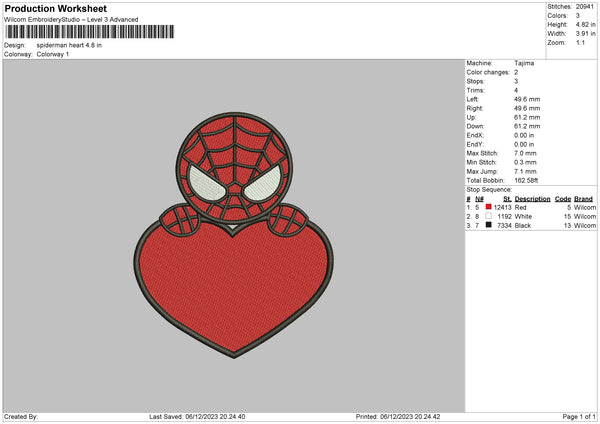This screenshot has height=424, width=600.
Task: Click the code 13 in the Black row
Action: point(567,226)
